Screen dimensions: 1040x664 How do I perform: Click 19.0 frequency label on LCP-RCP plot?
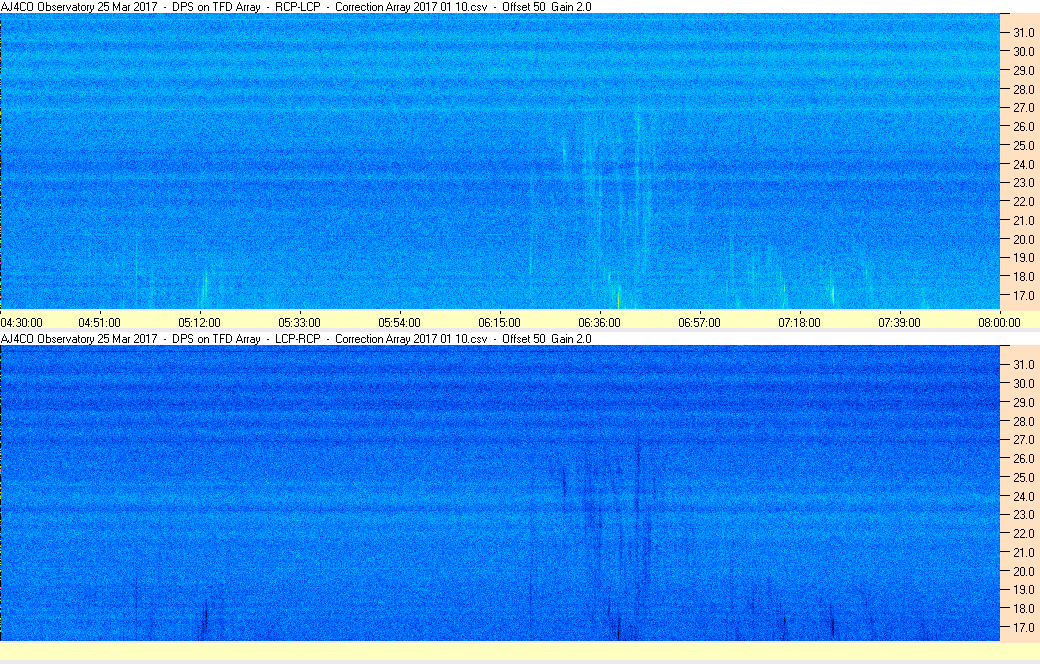(1023, 590)
